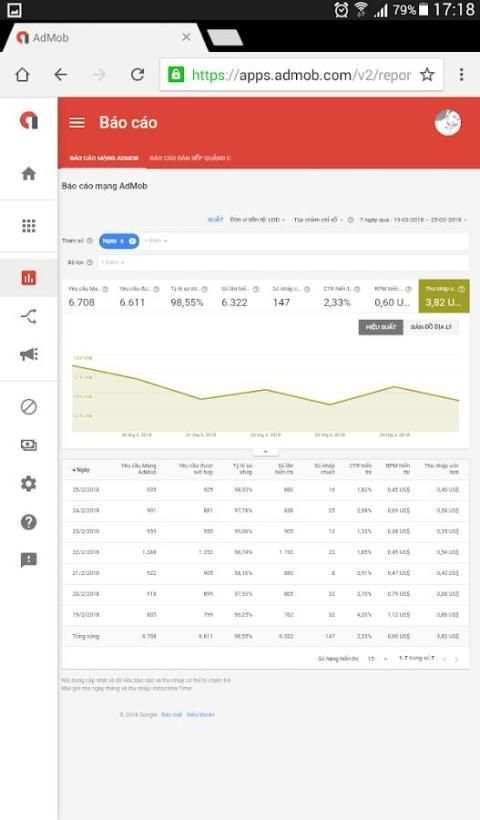Collapse the chart with the small arrow below it
The image size is (480, 820).
(266, 451)
